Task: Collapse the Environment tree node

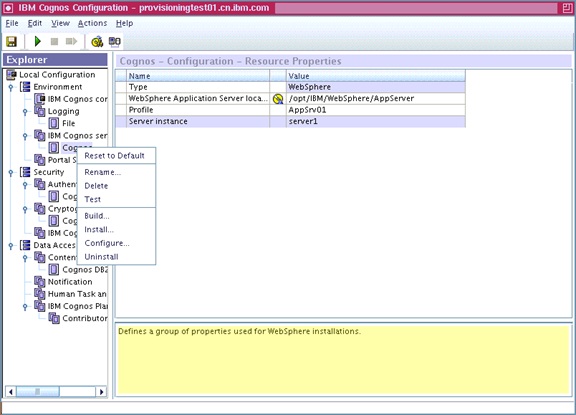Action: coord(11,87)
